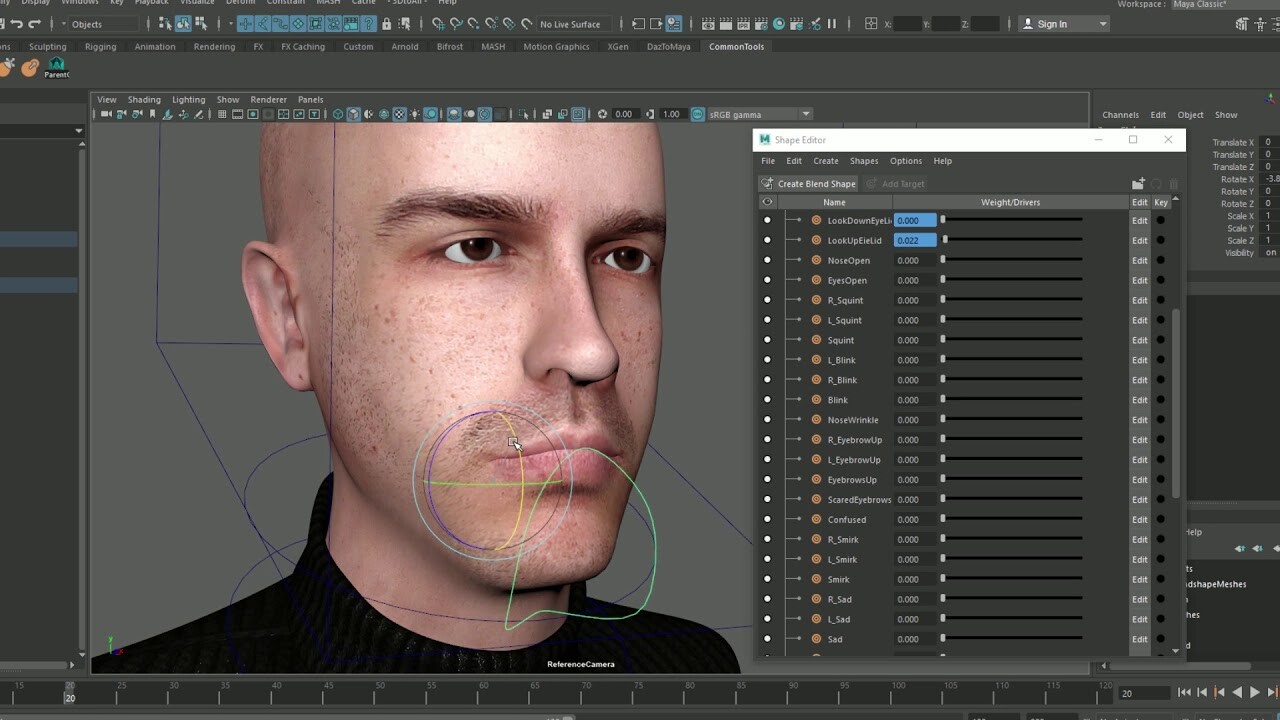Toggle the eye column header in Shape Editor

767,202
